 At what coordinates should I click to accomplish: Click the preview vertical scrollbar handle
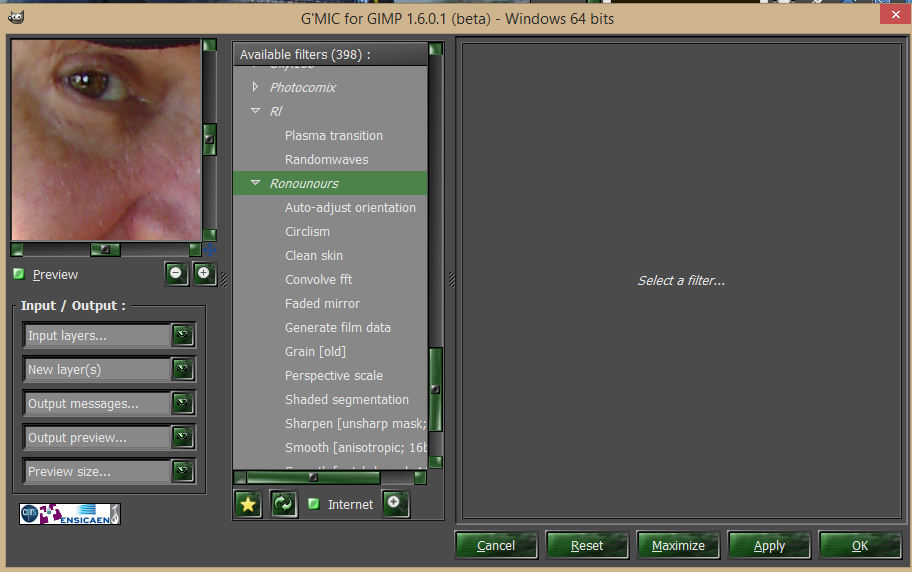209,140
